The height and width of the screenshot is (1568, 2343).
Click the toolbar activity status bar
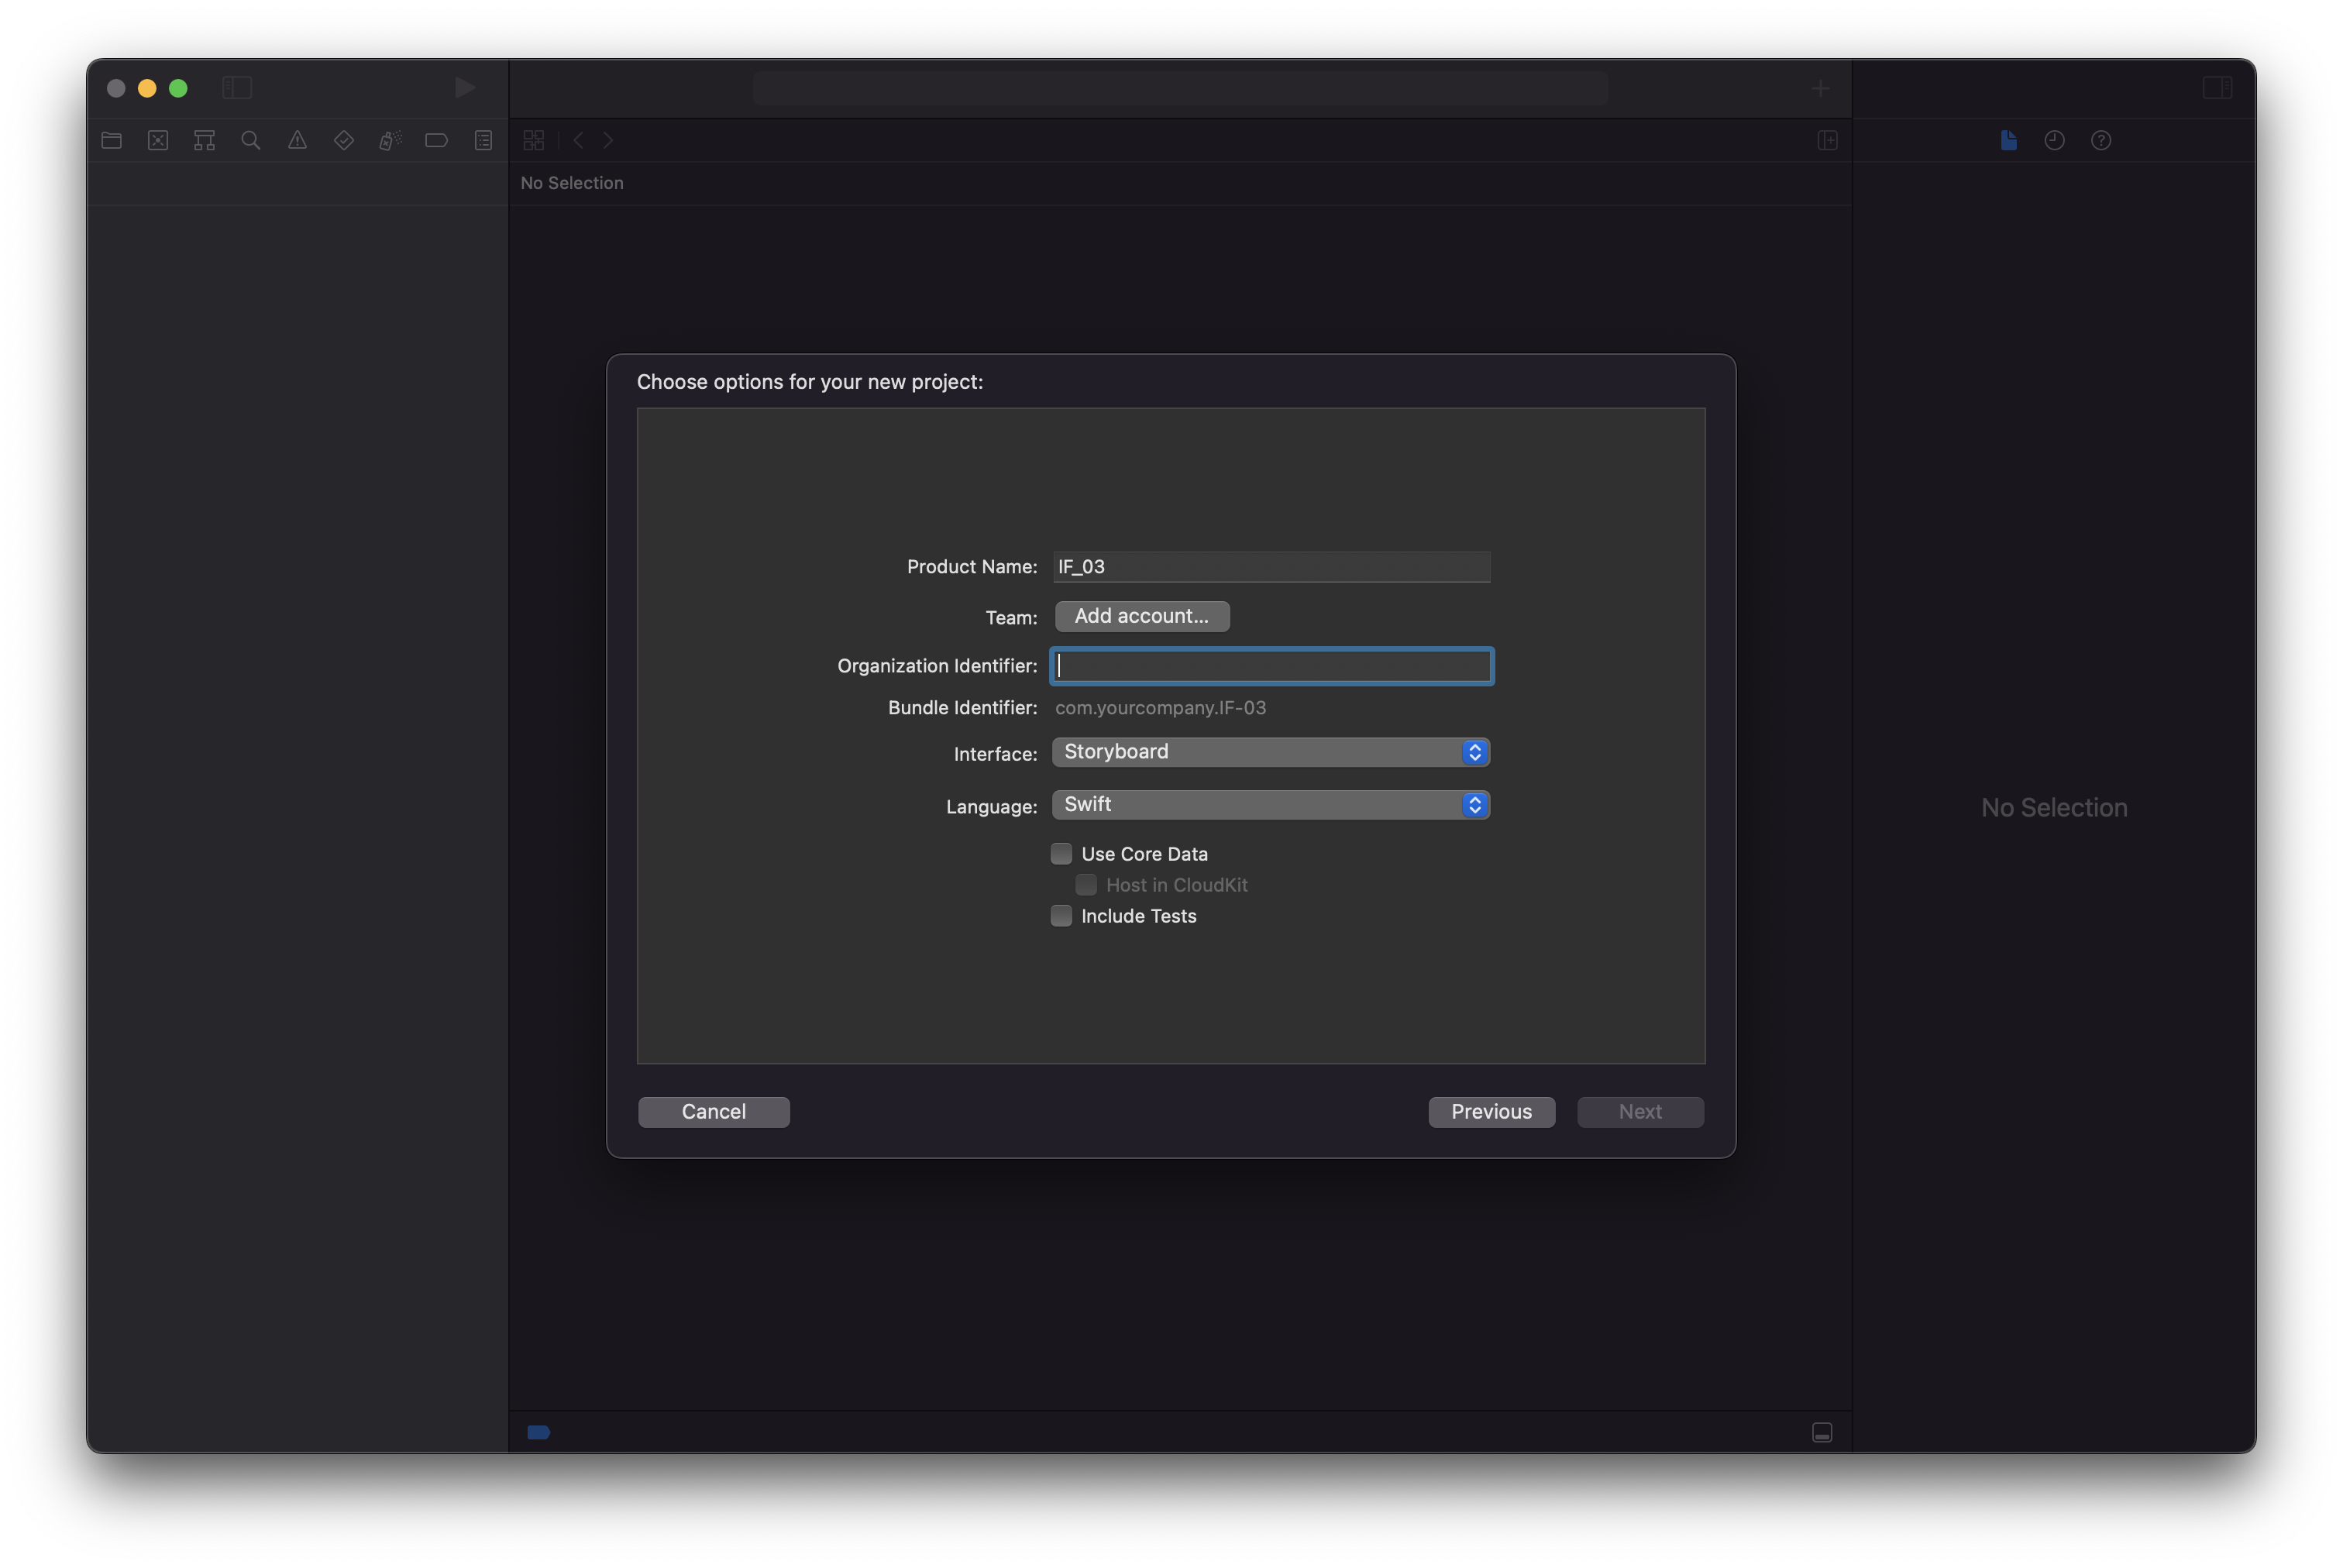click(1180, 88)
